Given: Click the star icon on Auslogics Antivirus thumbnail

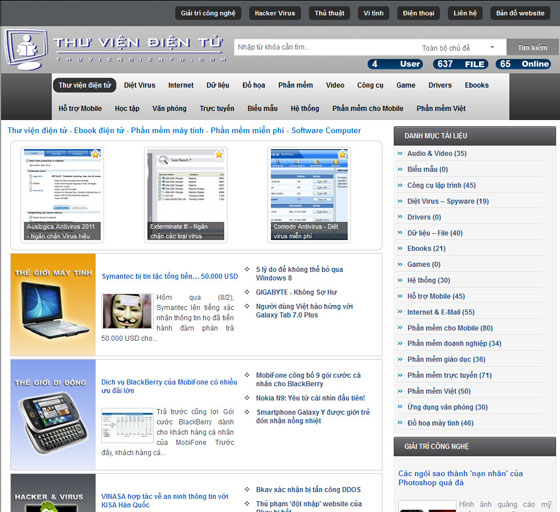Looking at the screenshot, I should [95, 154].
